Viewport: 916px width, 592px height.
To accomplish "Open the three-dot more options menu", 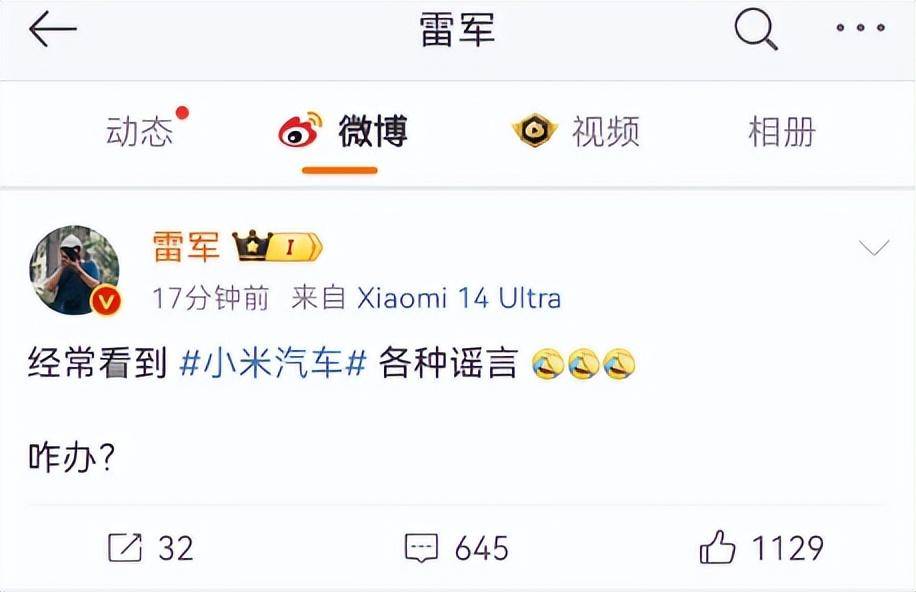I will tap(860, 27).
